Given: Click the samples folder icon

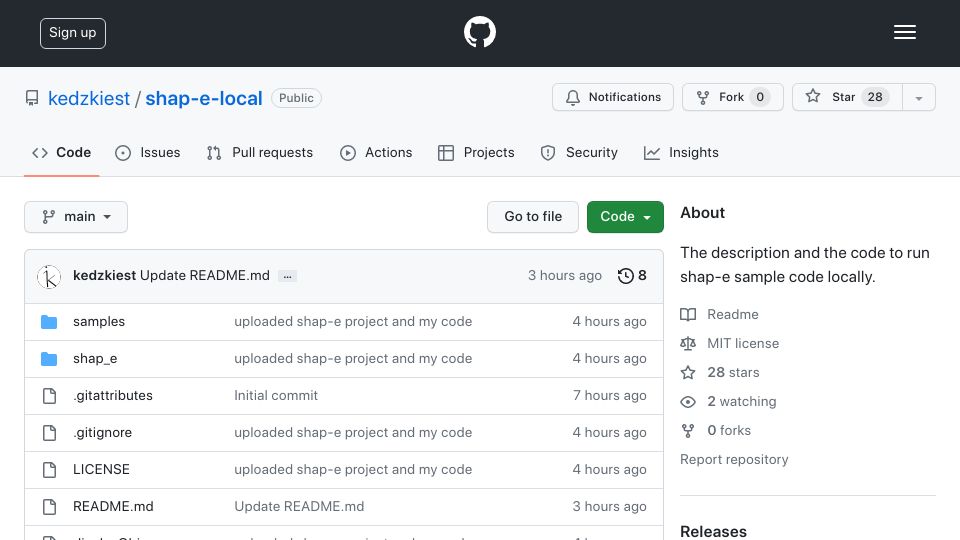Looking at the screenshot, I should (x=49, y=322).
